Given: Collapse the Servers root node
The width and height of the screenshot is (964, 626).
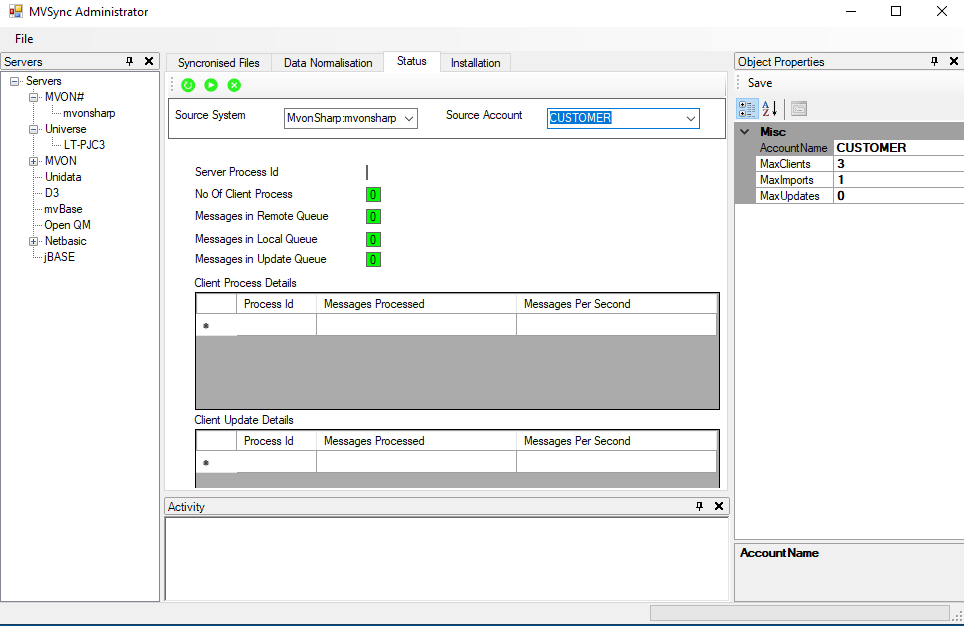Looking at the screenshot, I should pos(14,81).
